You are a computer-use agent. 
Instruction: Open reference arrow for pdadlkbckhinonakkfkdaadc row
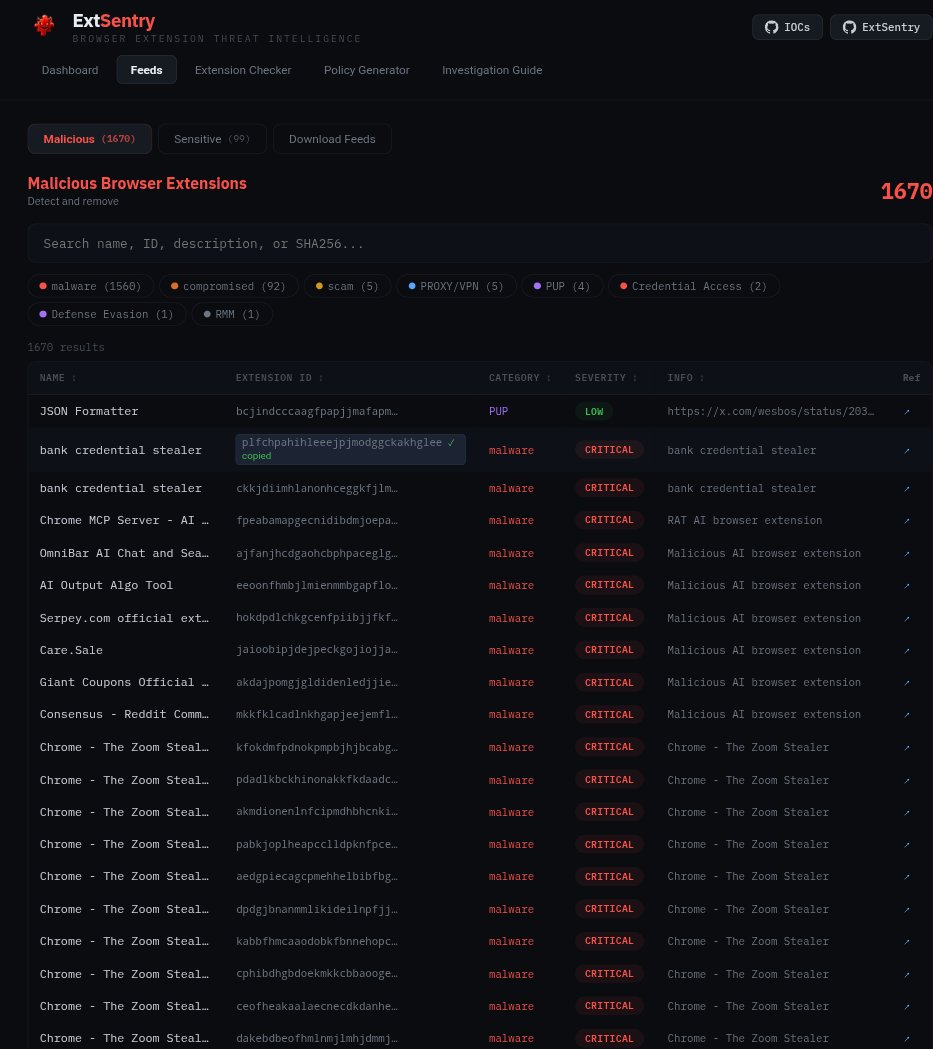tap(907, 780)
